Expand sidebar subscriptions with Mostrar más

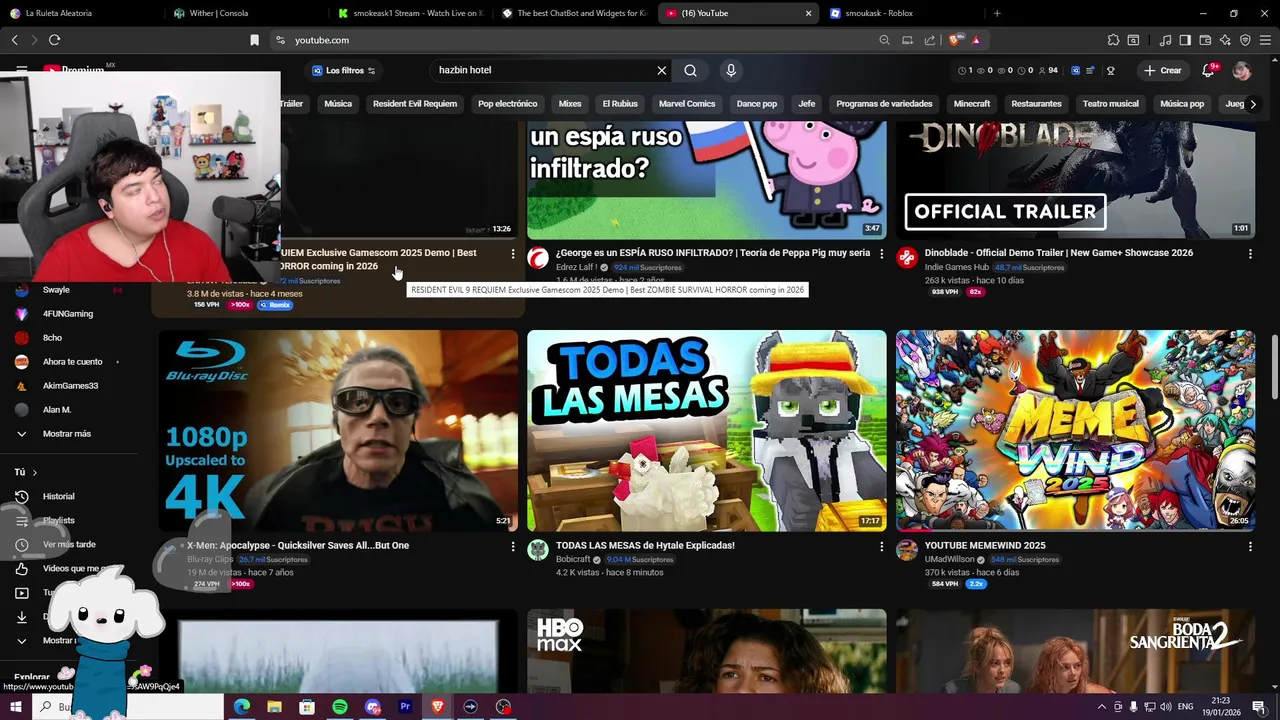click(66, 434)
